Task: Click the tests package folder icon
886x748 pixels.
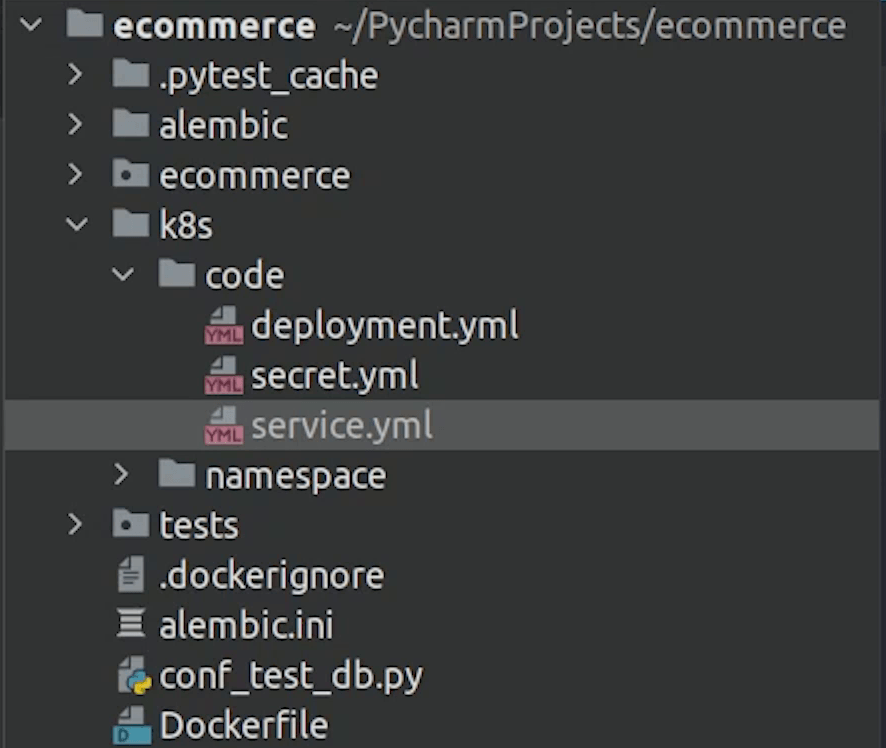Action: (131, 524)
